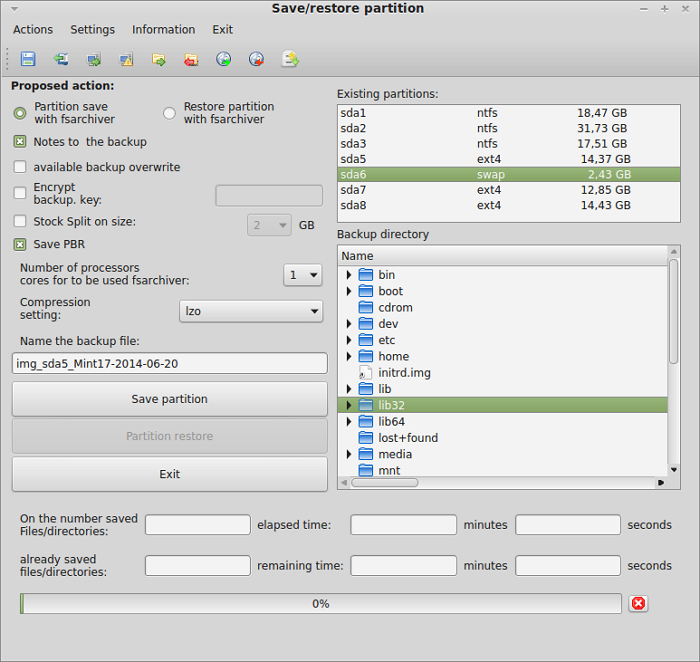Click the red cancel icon beside progress bar
Image resolution: width=700 pixels, height=662 pixels.
[639, 603]
